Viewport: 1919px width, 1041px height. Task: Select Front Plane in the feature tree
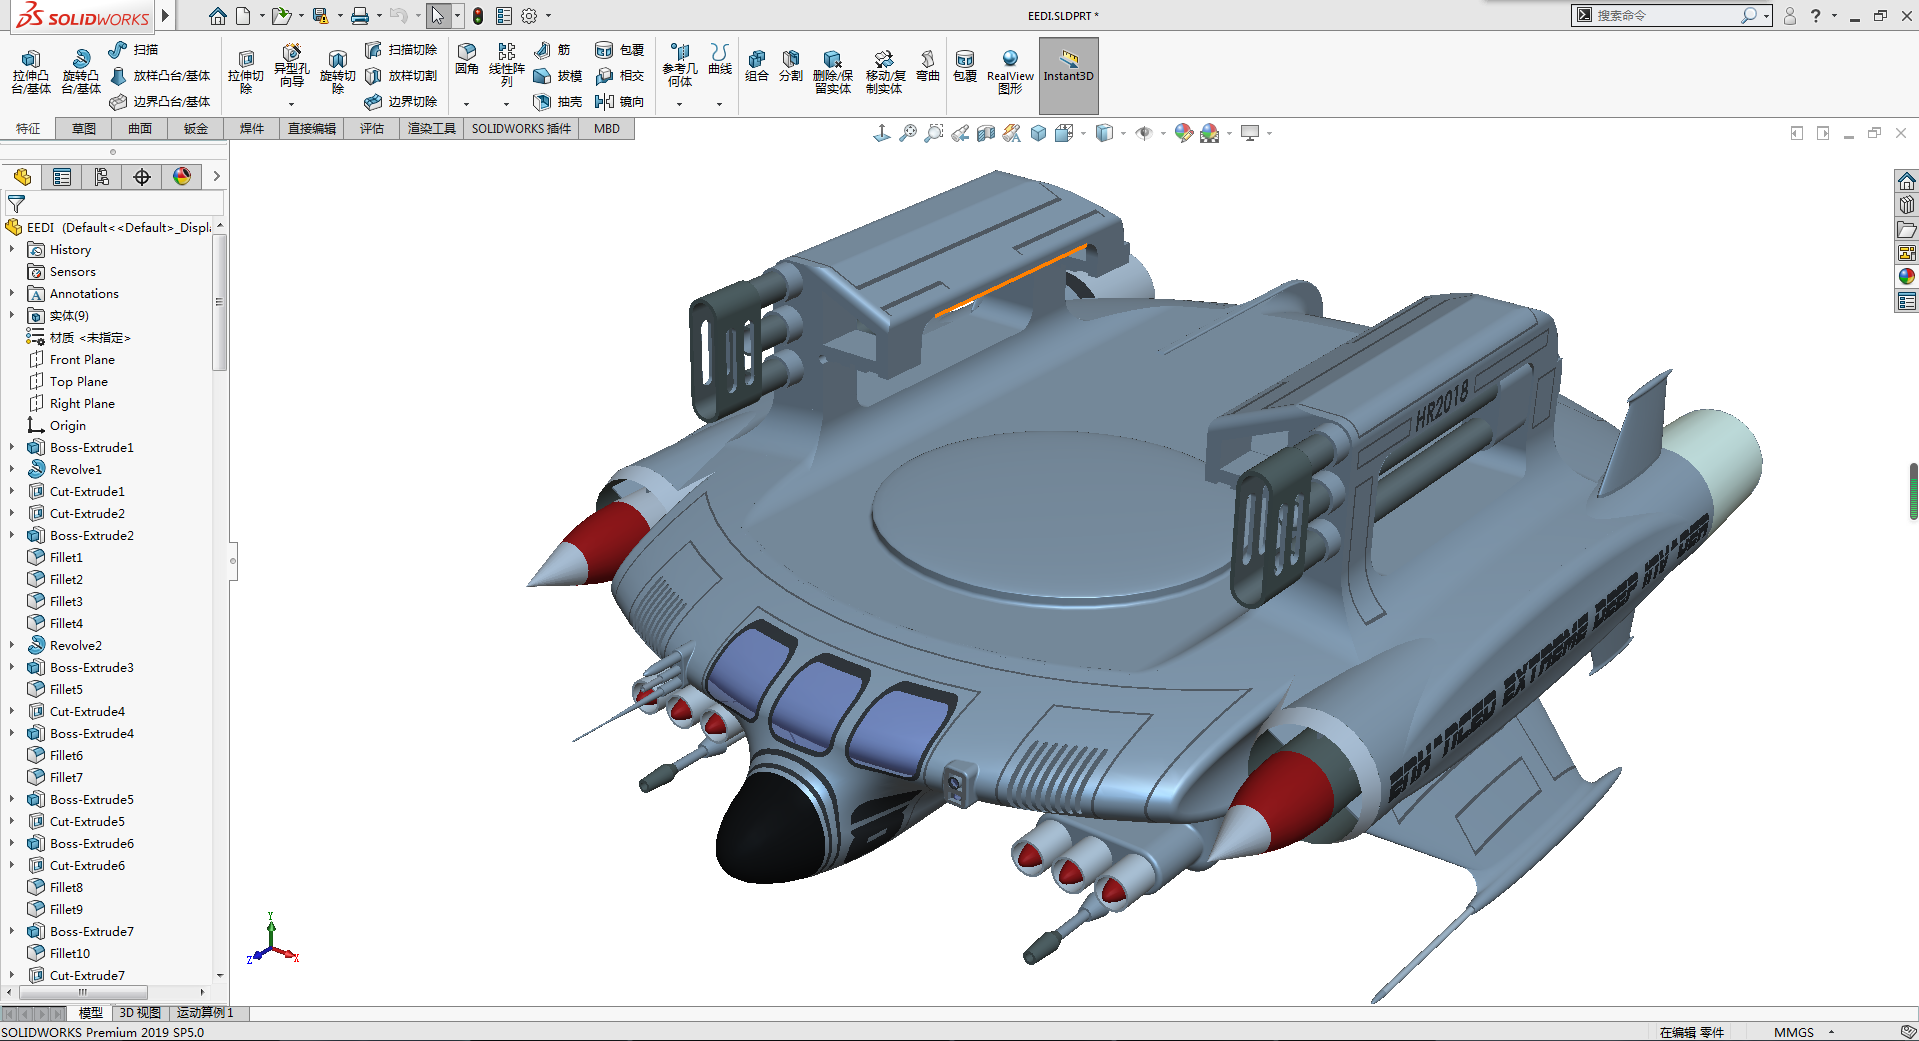[82, 360]
